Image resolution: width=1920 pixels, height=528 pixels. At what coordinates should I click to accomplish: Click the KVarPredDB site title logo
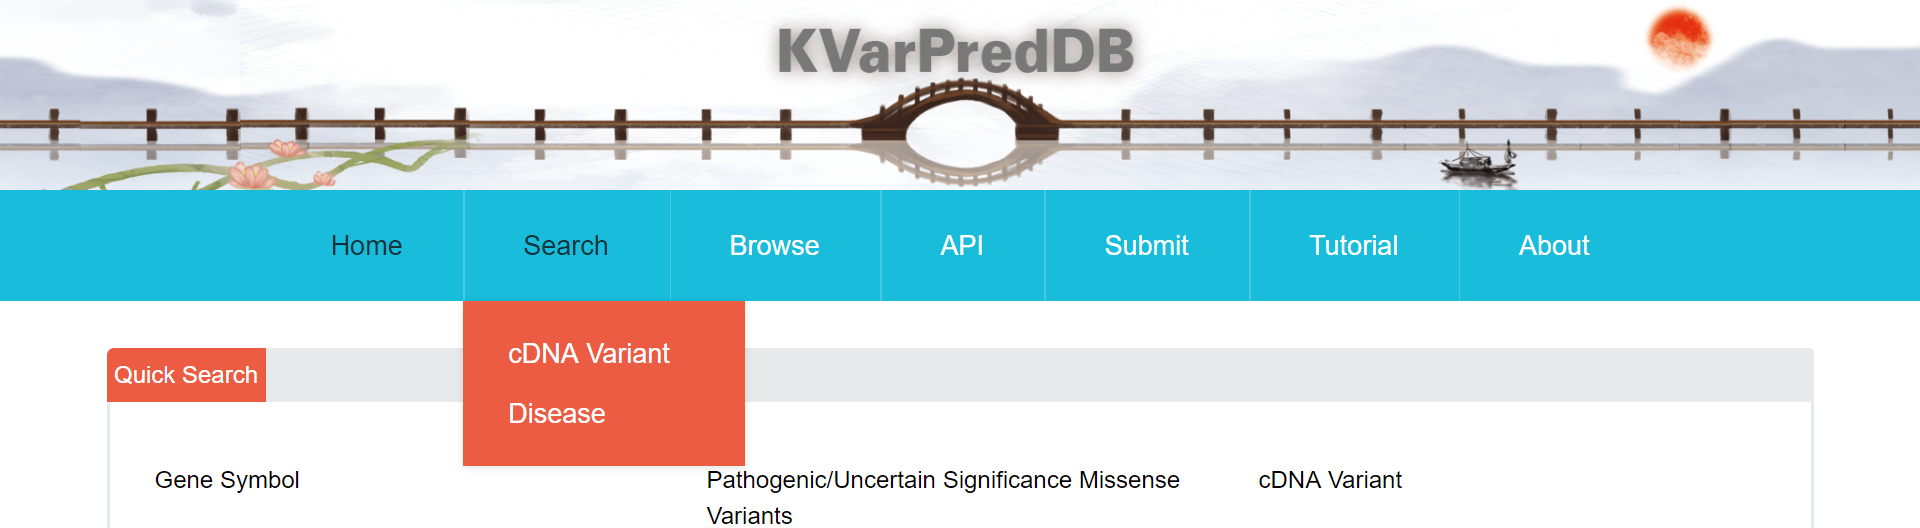pos(955,52)
